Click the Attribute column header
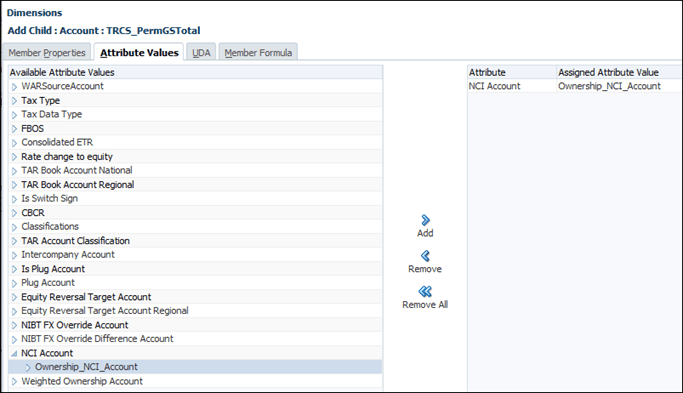683x393 pixels. click(512, 72)
